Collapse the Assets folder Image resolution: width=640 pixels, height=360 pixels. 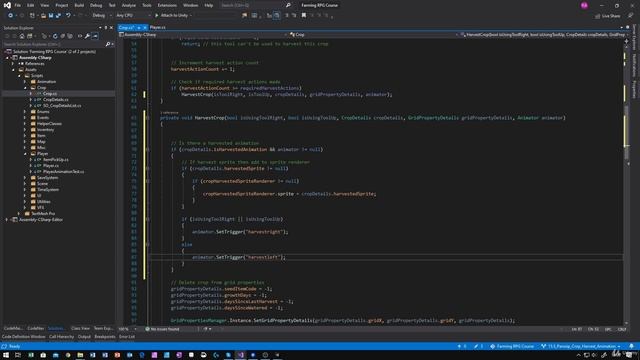pos(13,70)
